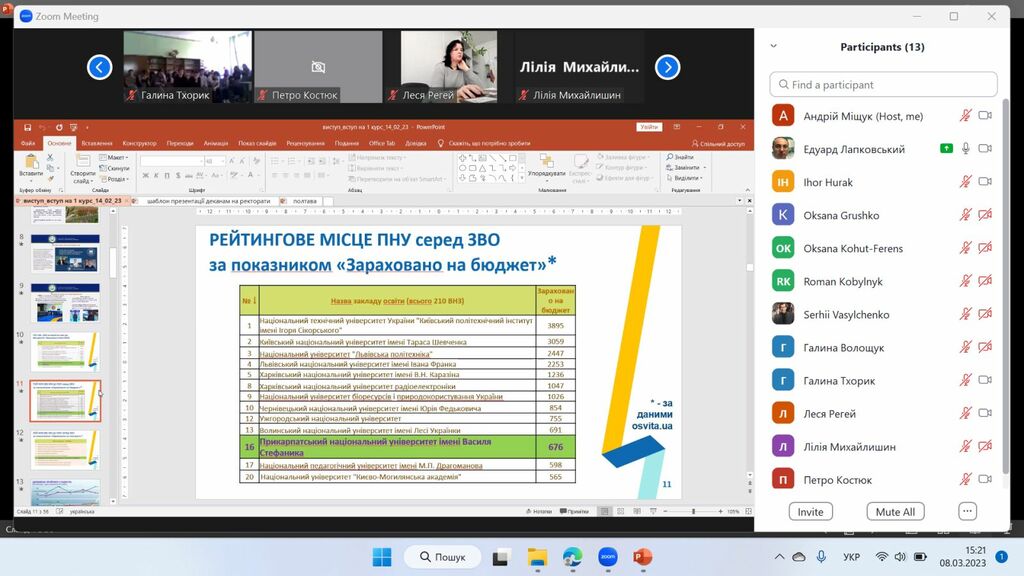Expand the system tray hidden icons
Image resolution: width=1024 pixels, height=576 pixels.
(780, 557)
